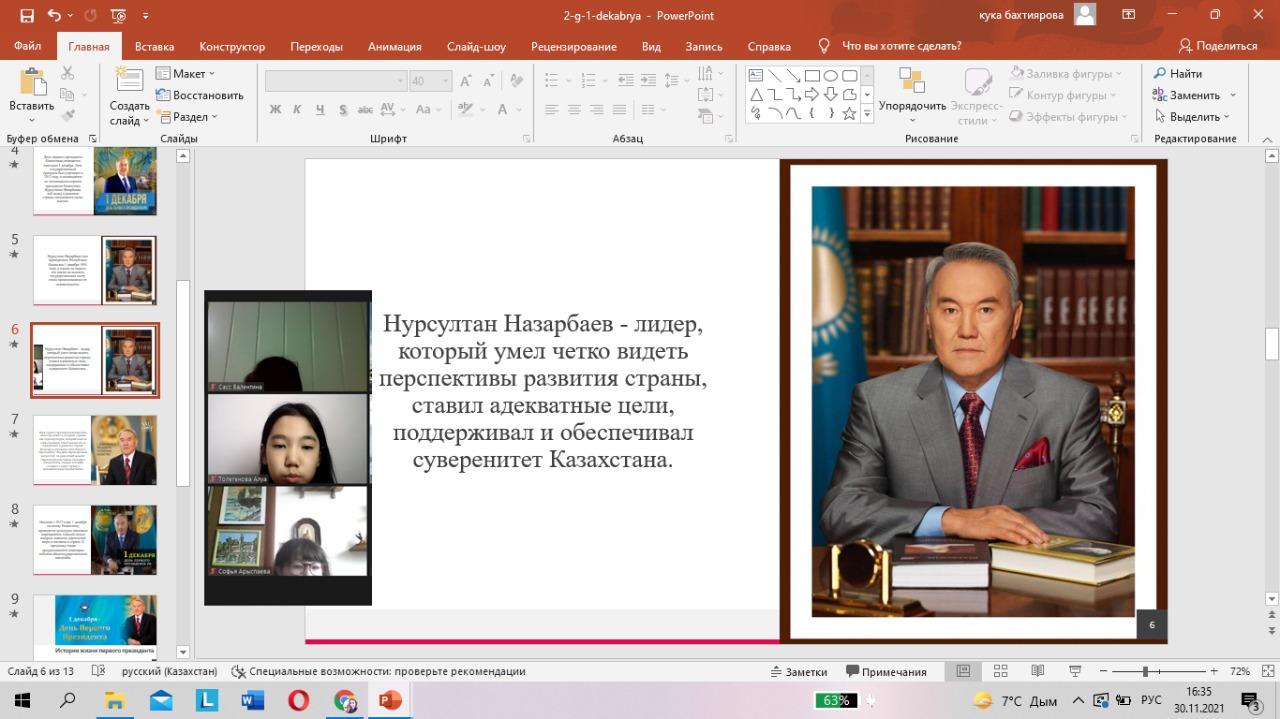Select the star shape in shapes gallery
The width and height of the screenshot is (1280, 719).
pyautogui.click(x=849, y=114)
